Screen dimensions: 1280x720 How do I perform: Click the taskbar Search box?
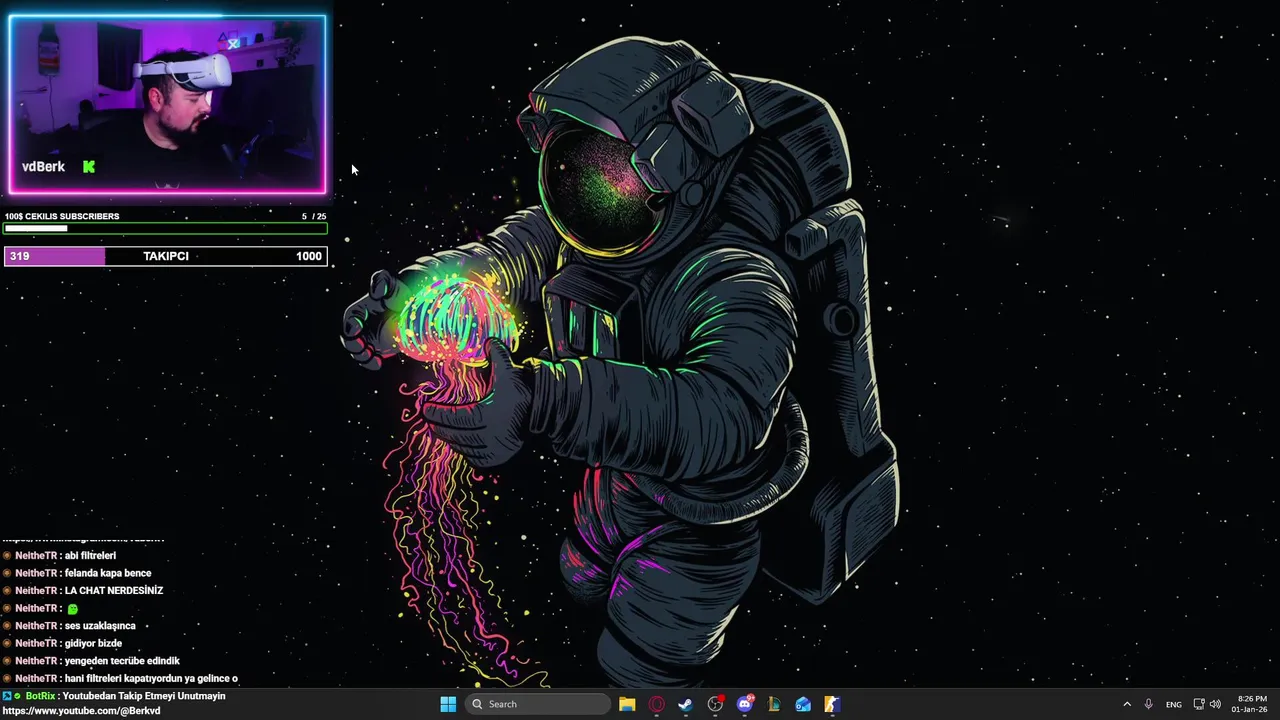coord(537,704)
